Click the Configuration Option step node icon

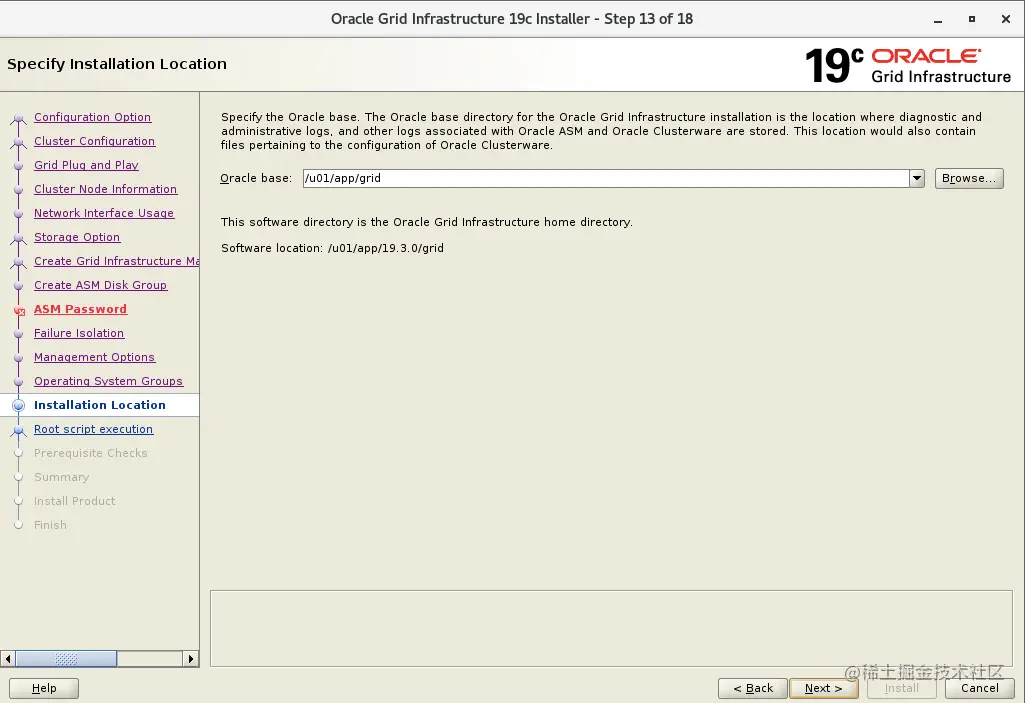pos(18,119)
